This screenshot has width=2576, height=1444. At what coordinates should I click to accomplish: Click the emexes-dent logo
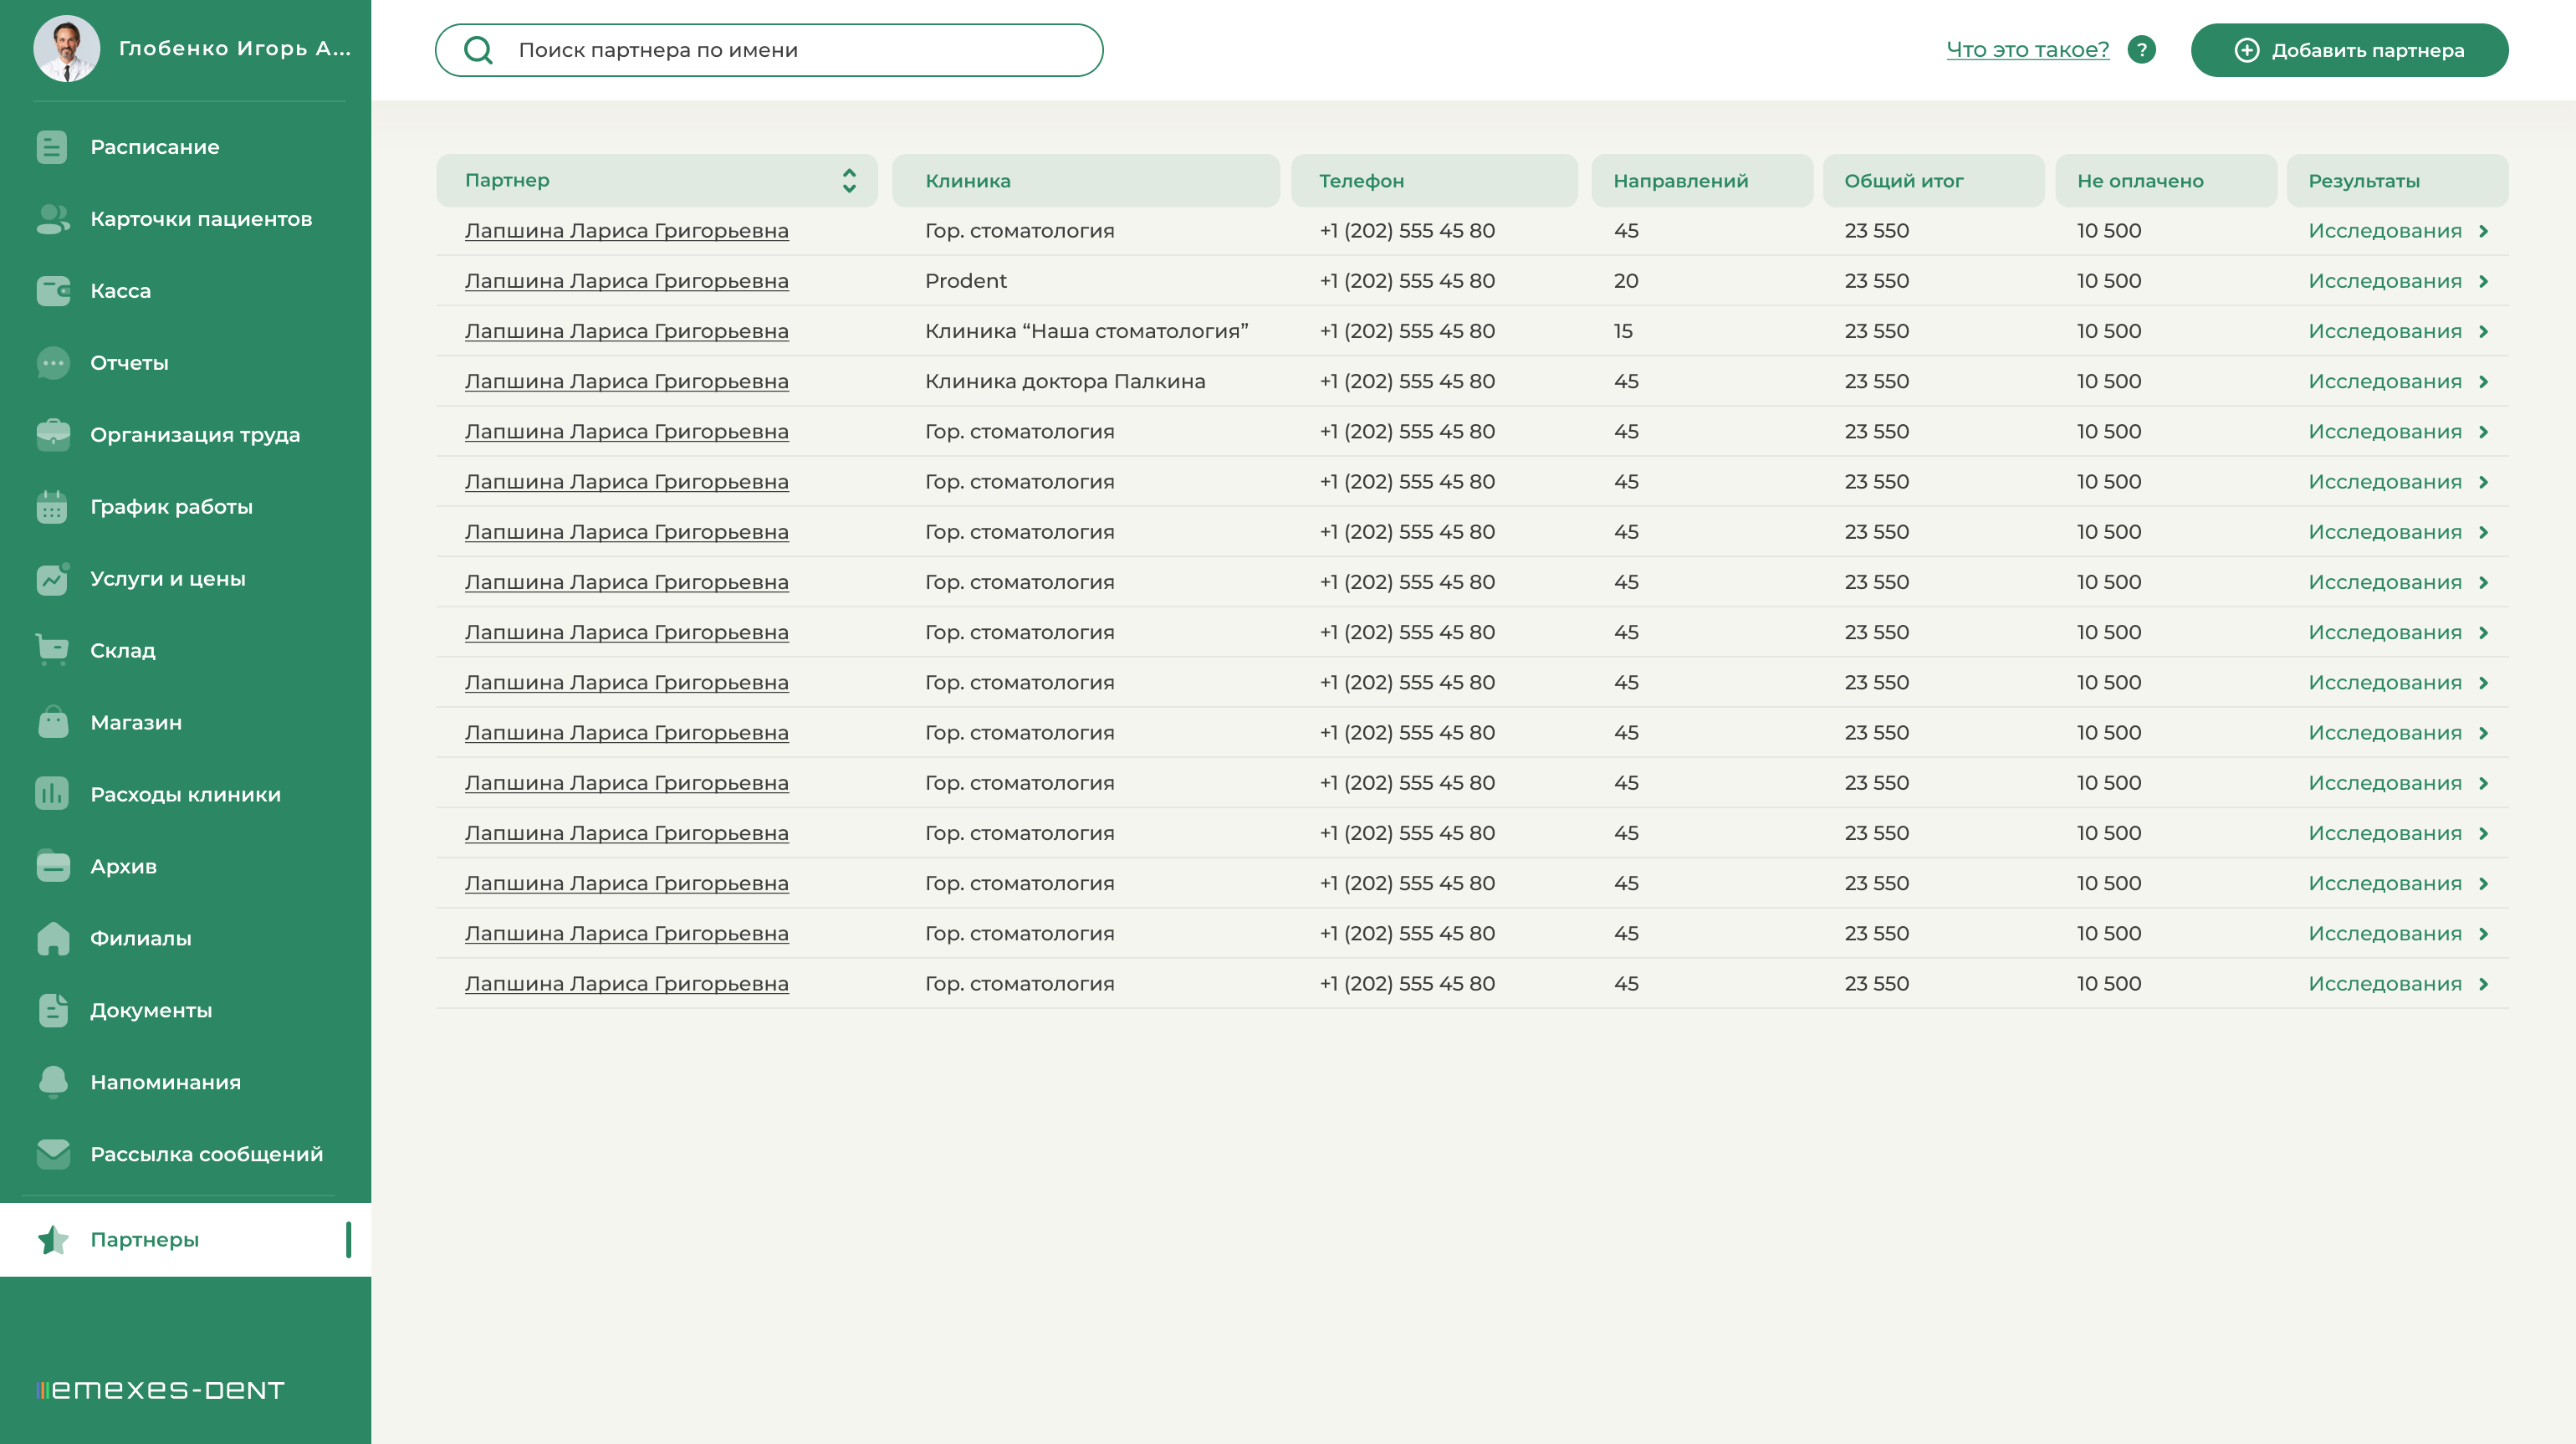coord(161,1390)
